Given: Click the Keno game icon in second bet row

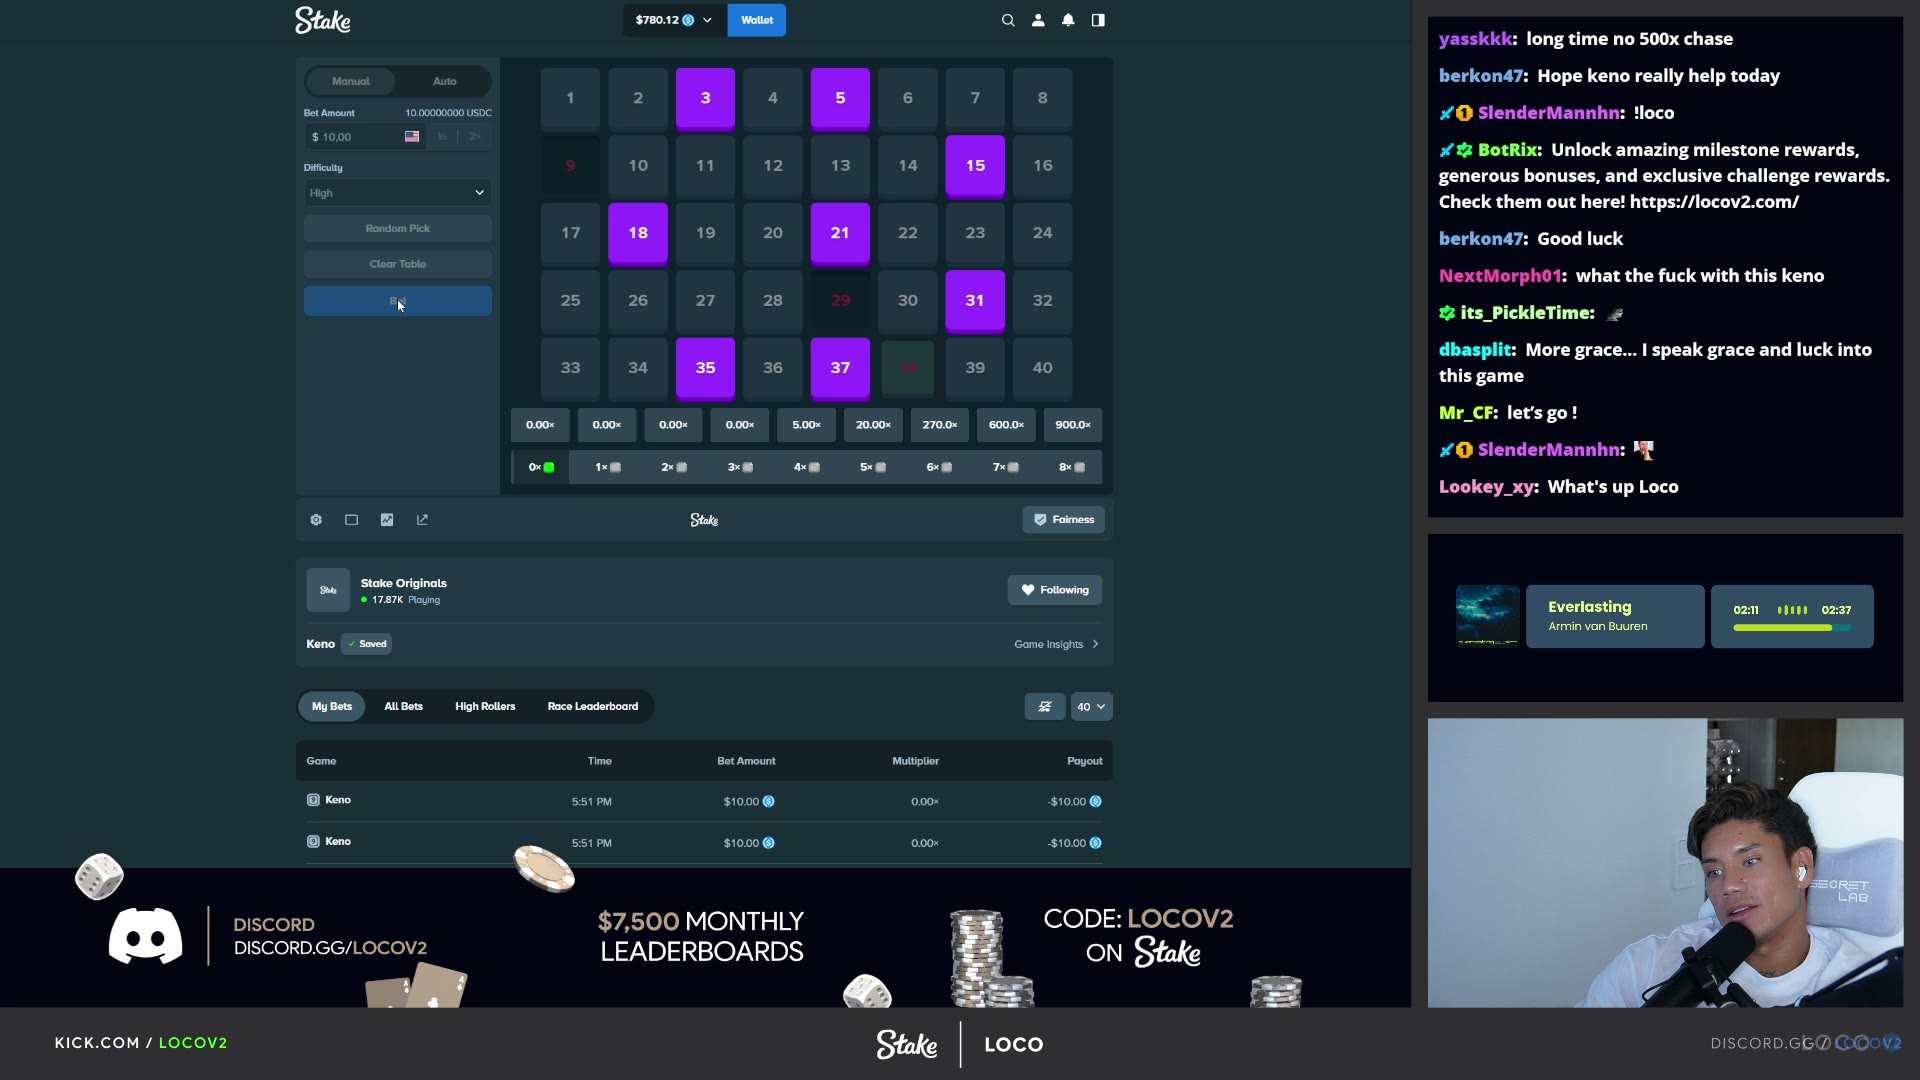Looking at the screenshot, I should point(313,842).
